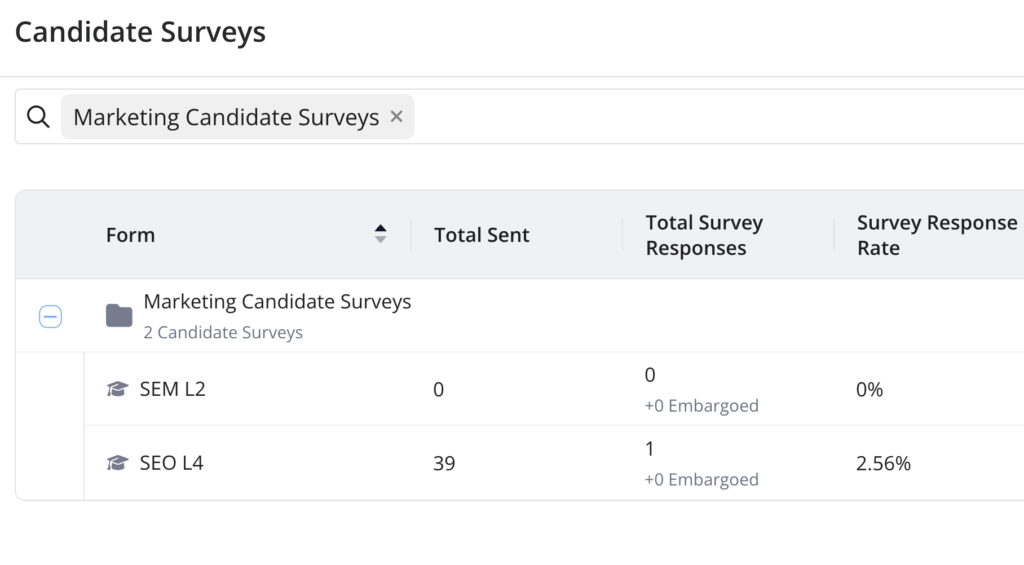Click the Survey Response Rate column header
The width and height of the screenshot is (1024, 565).
tap(936, 235)
